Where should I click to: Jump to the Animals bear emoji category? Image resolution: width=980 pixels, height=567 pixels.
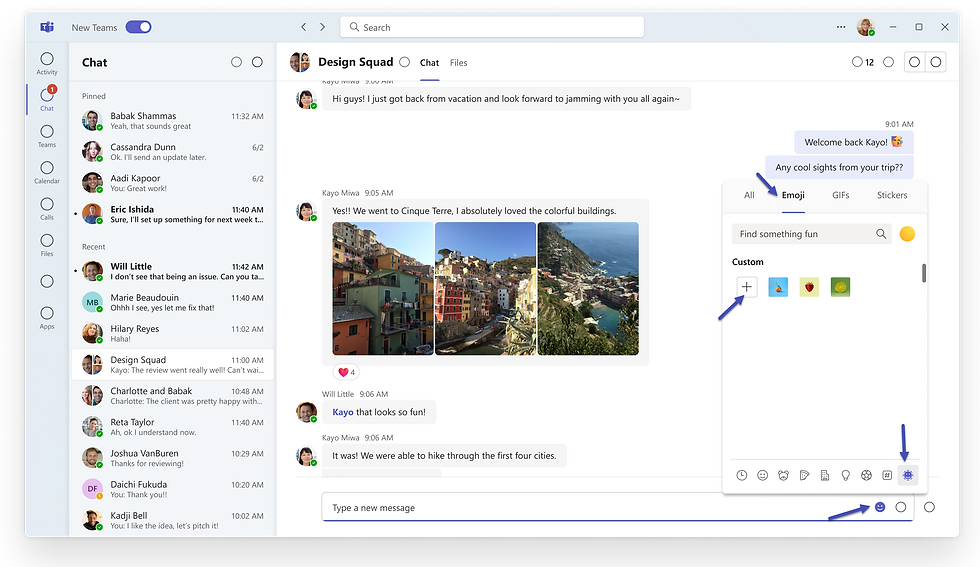(783, 475)
